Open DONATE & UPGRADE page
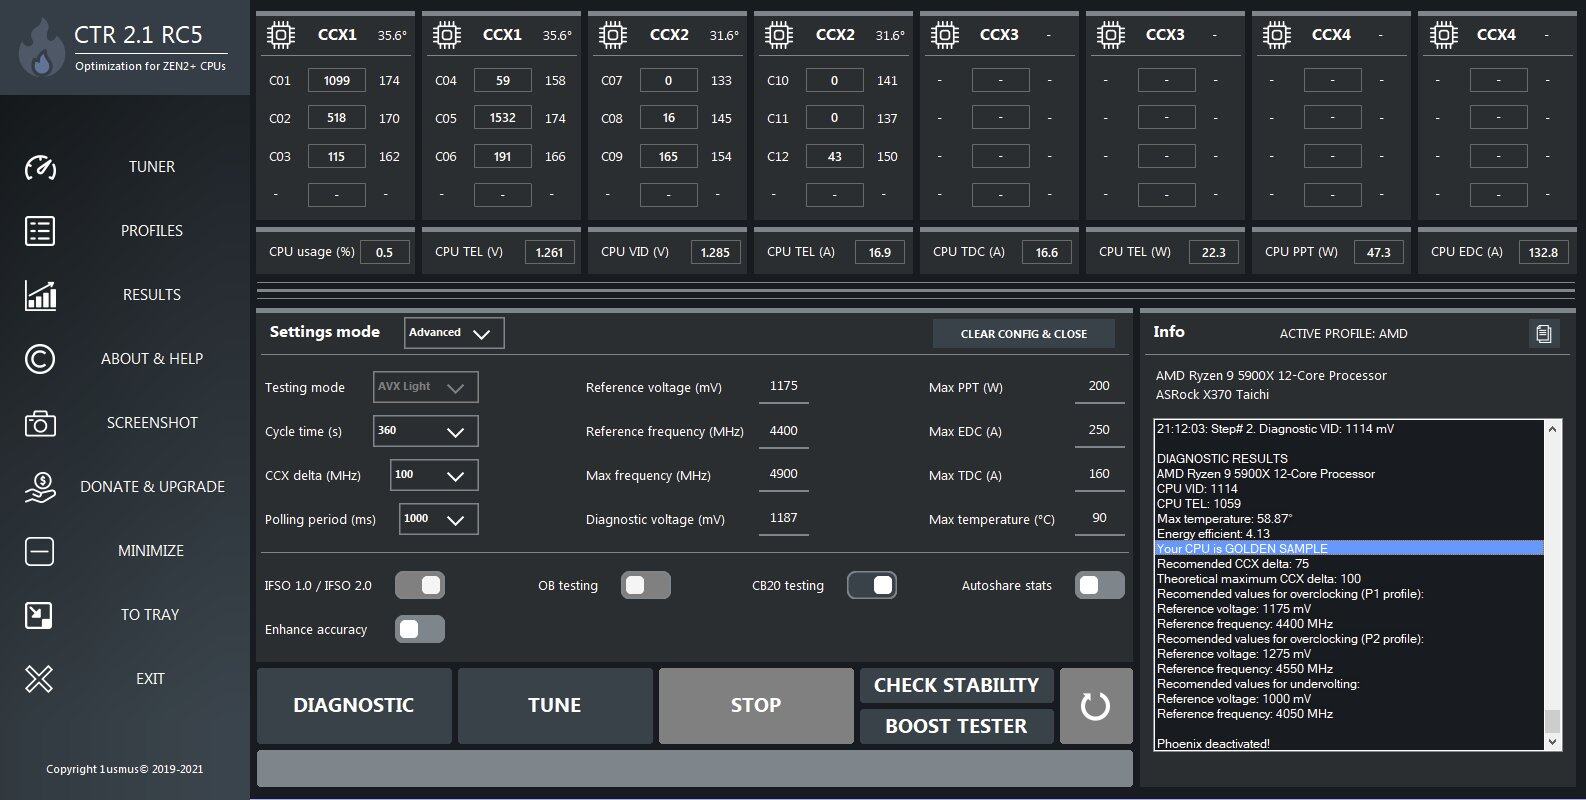The image size is (1586, 800). pos(152,487)
